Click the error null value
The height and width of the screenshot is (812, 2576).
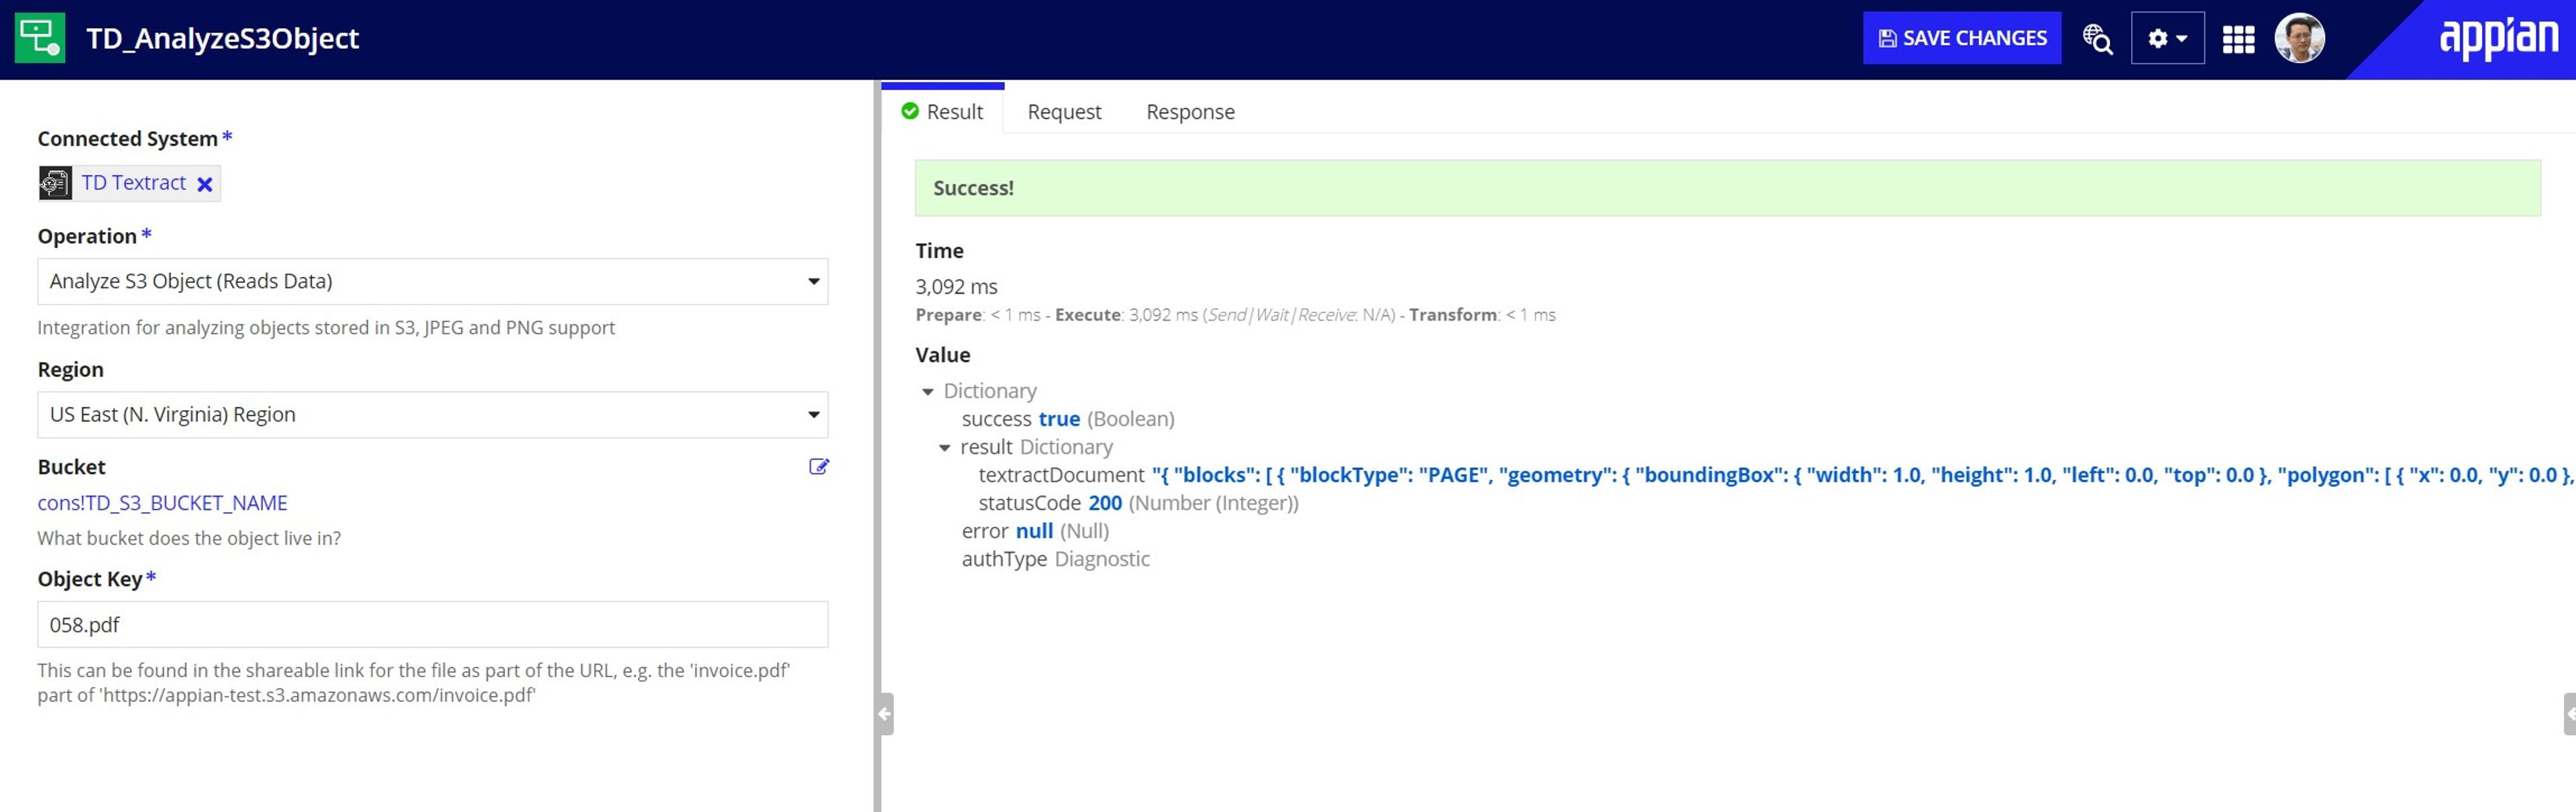[x=1034, y=531]
